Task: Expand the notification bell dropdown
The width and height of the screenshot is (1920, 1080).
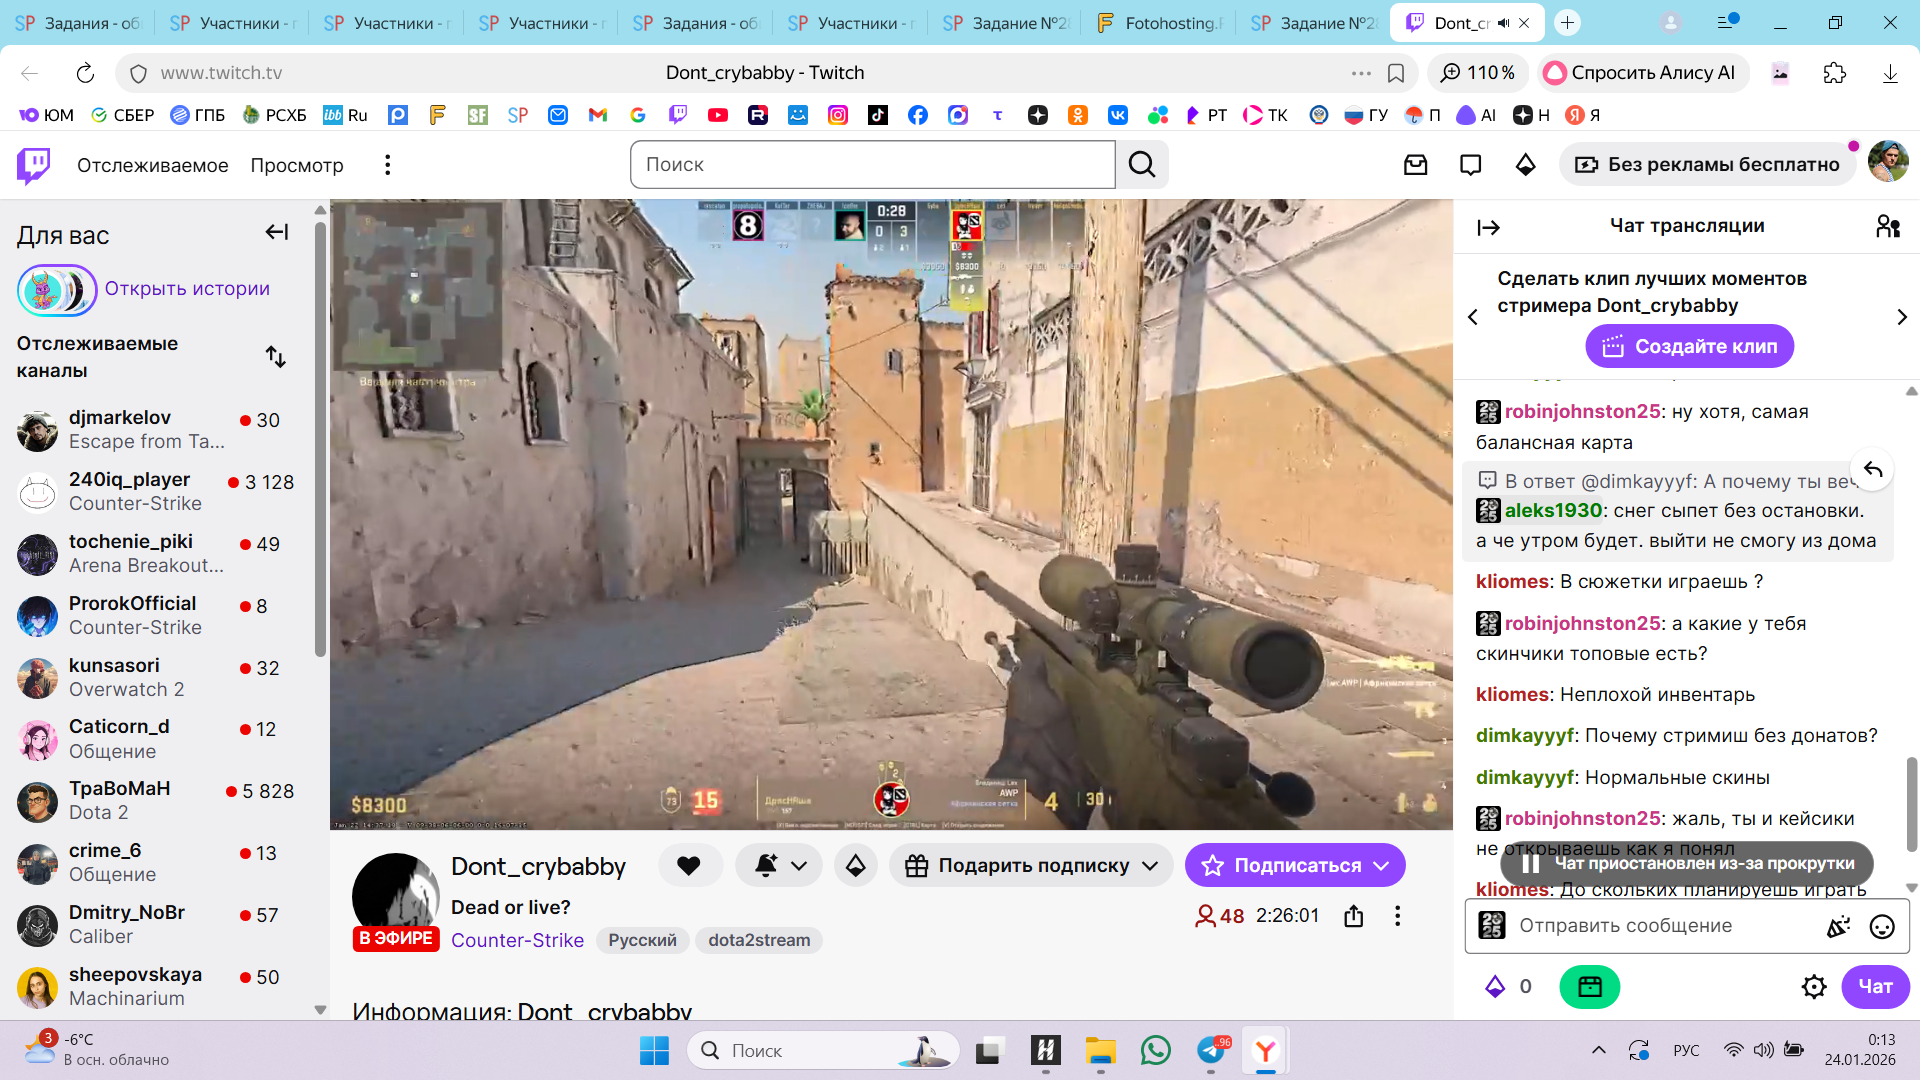Action: (780, 866)
